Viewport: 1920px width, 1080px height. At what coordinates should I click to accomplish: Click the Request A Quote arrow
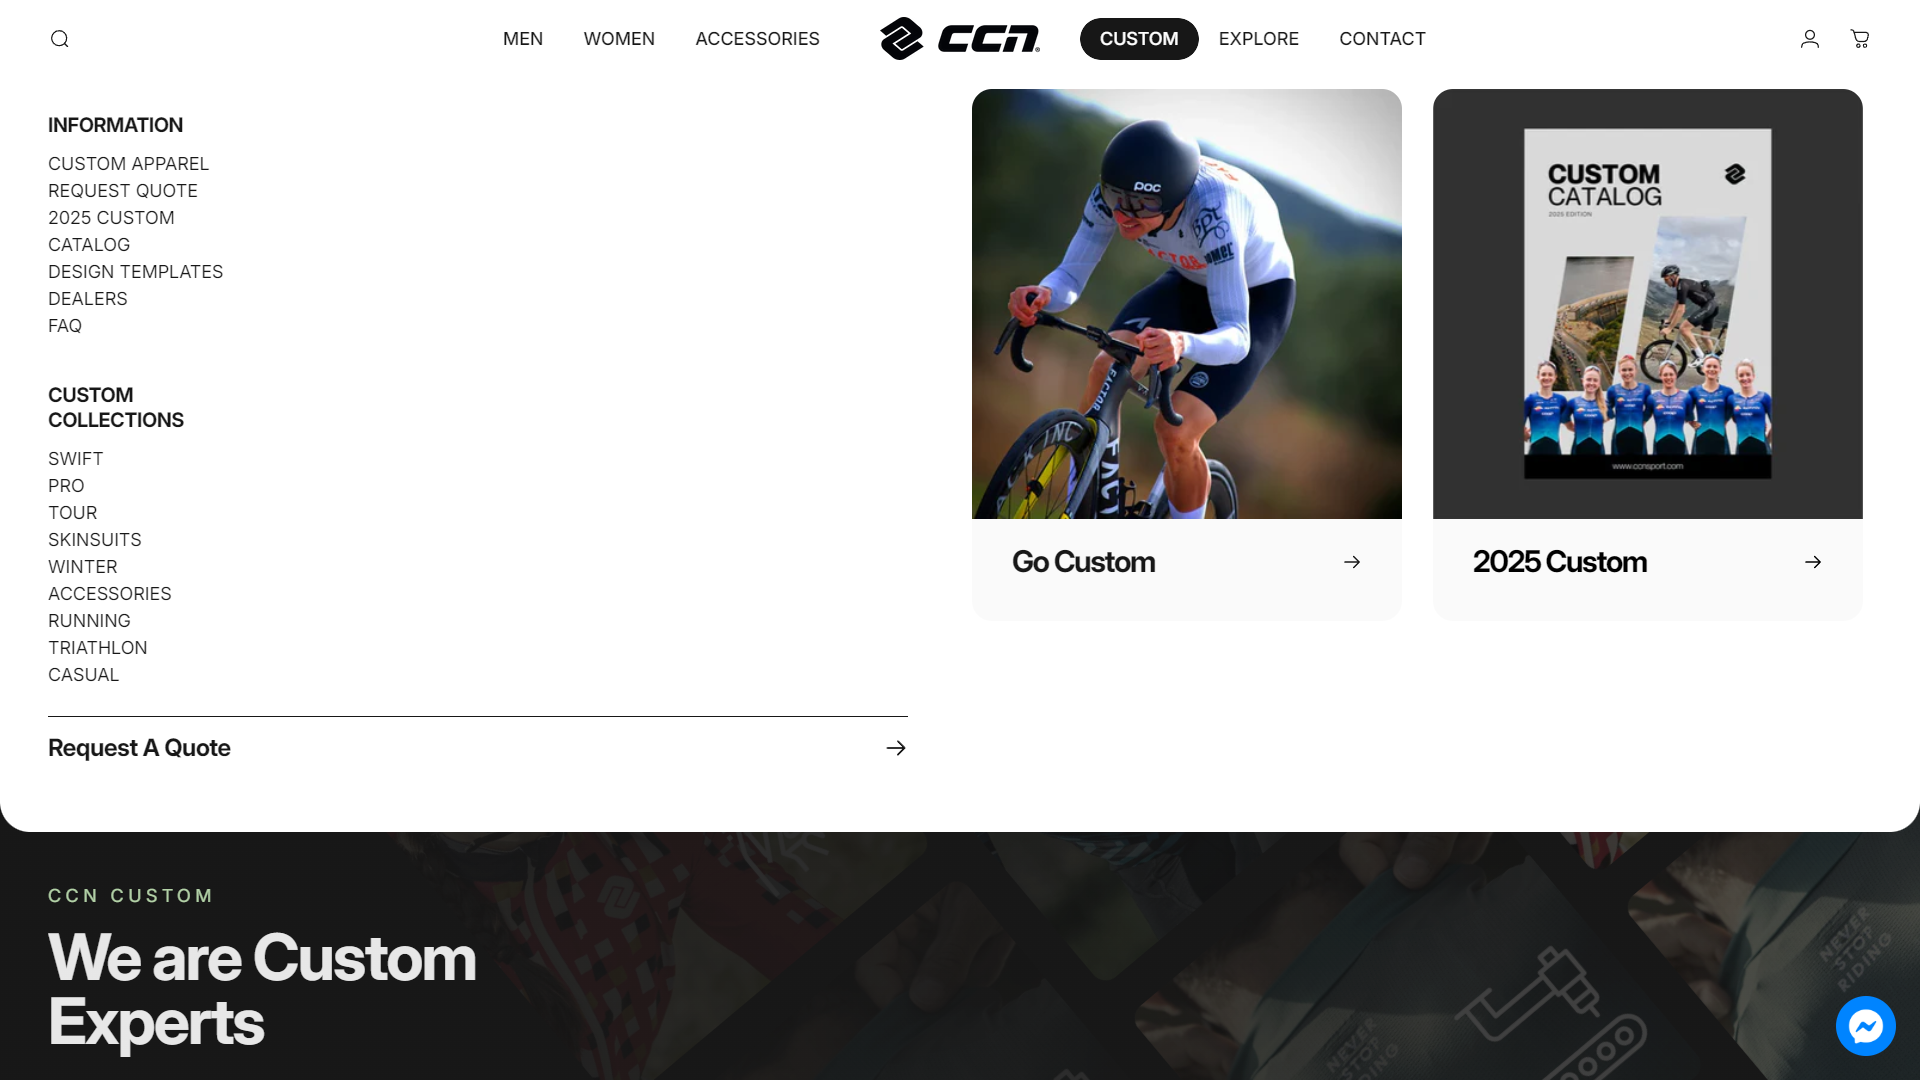point(896,748)
